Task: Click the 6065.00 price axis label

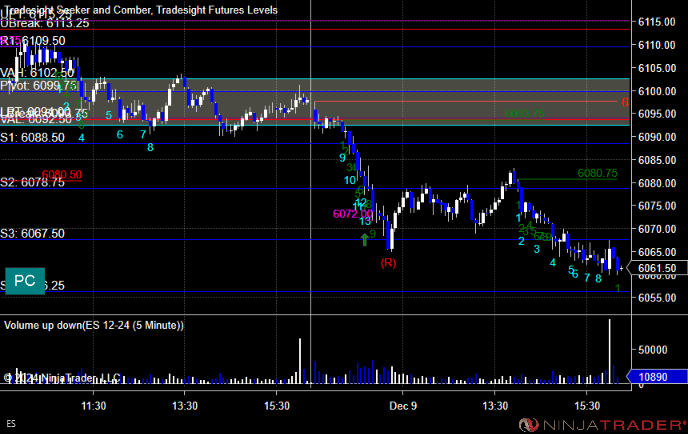Action: click(656, 252)
